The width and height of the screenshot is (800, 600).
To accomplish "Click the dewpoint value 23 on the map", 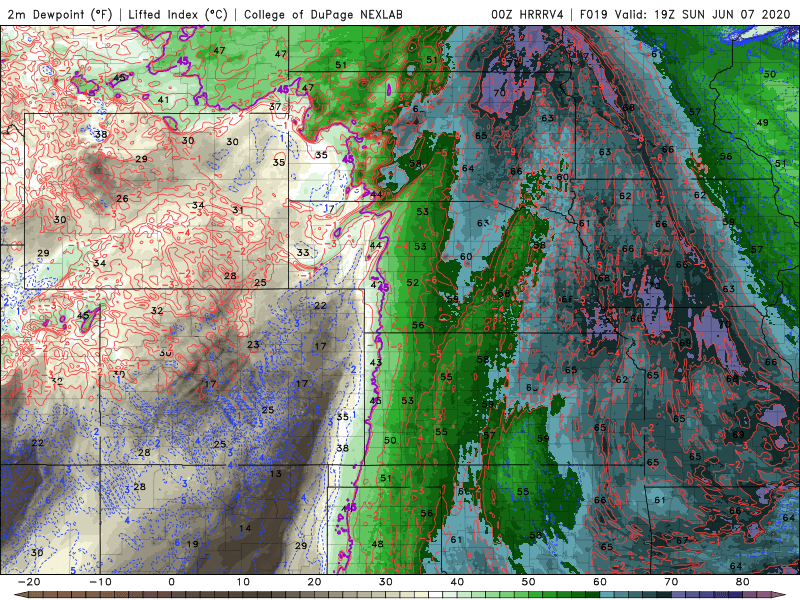I will 253,344.
